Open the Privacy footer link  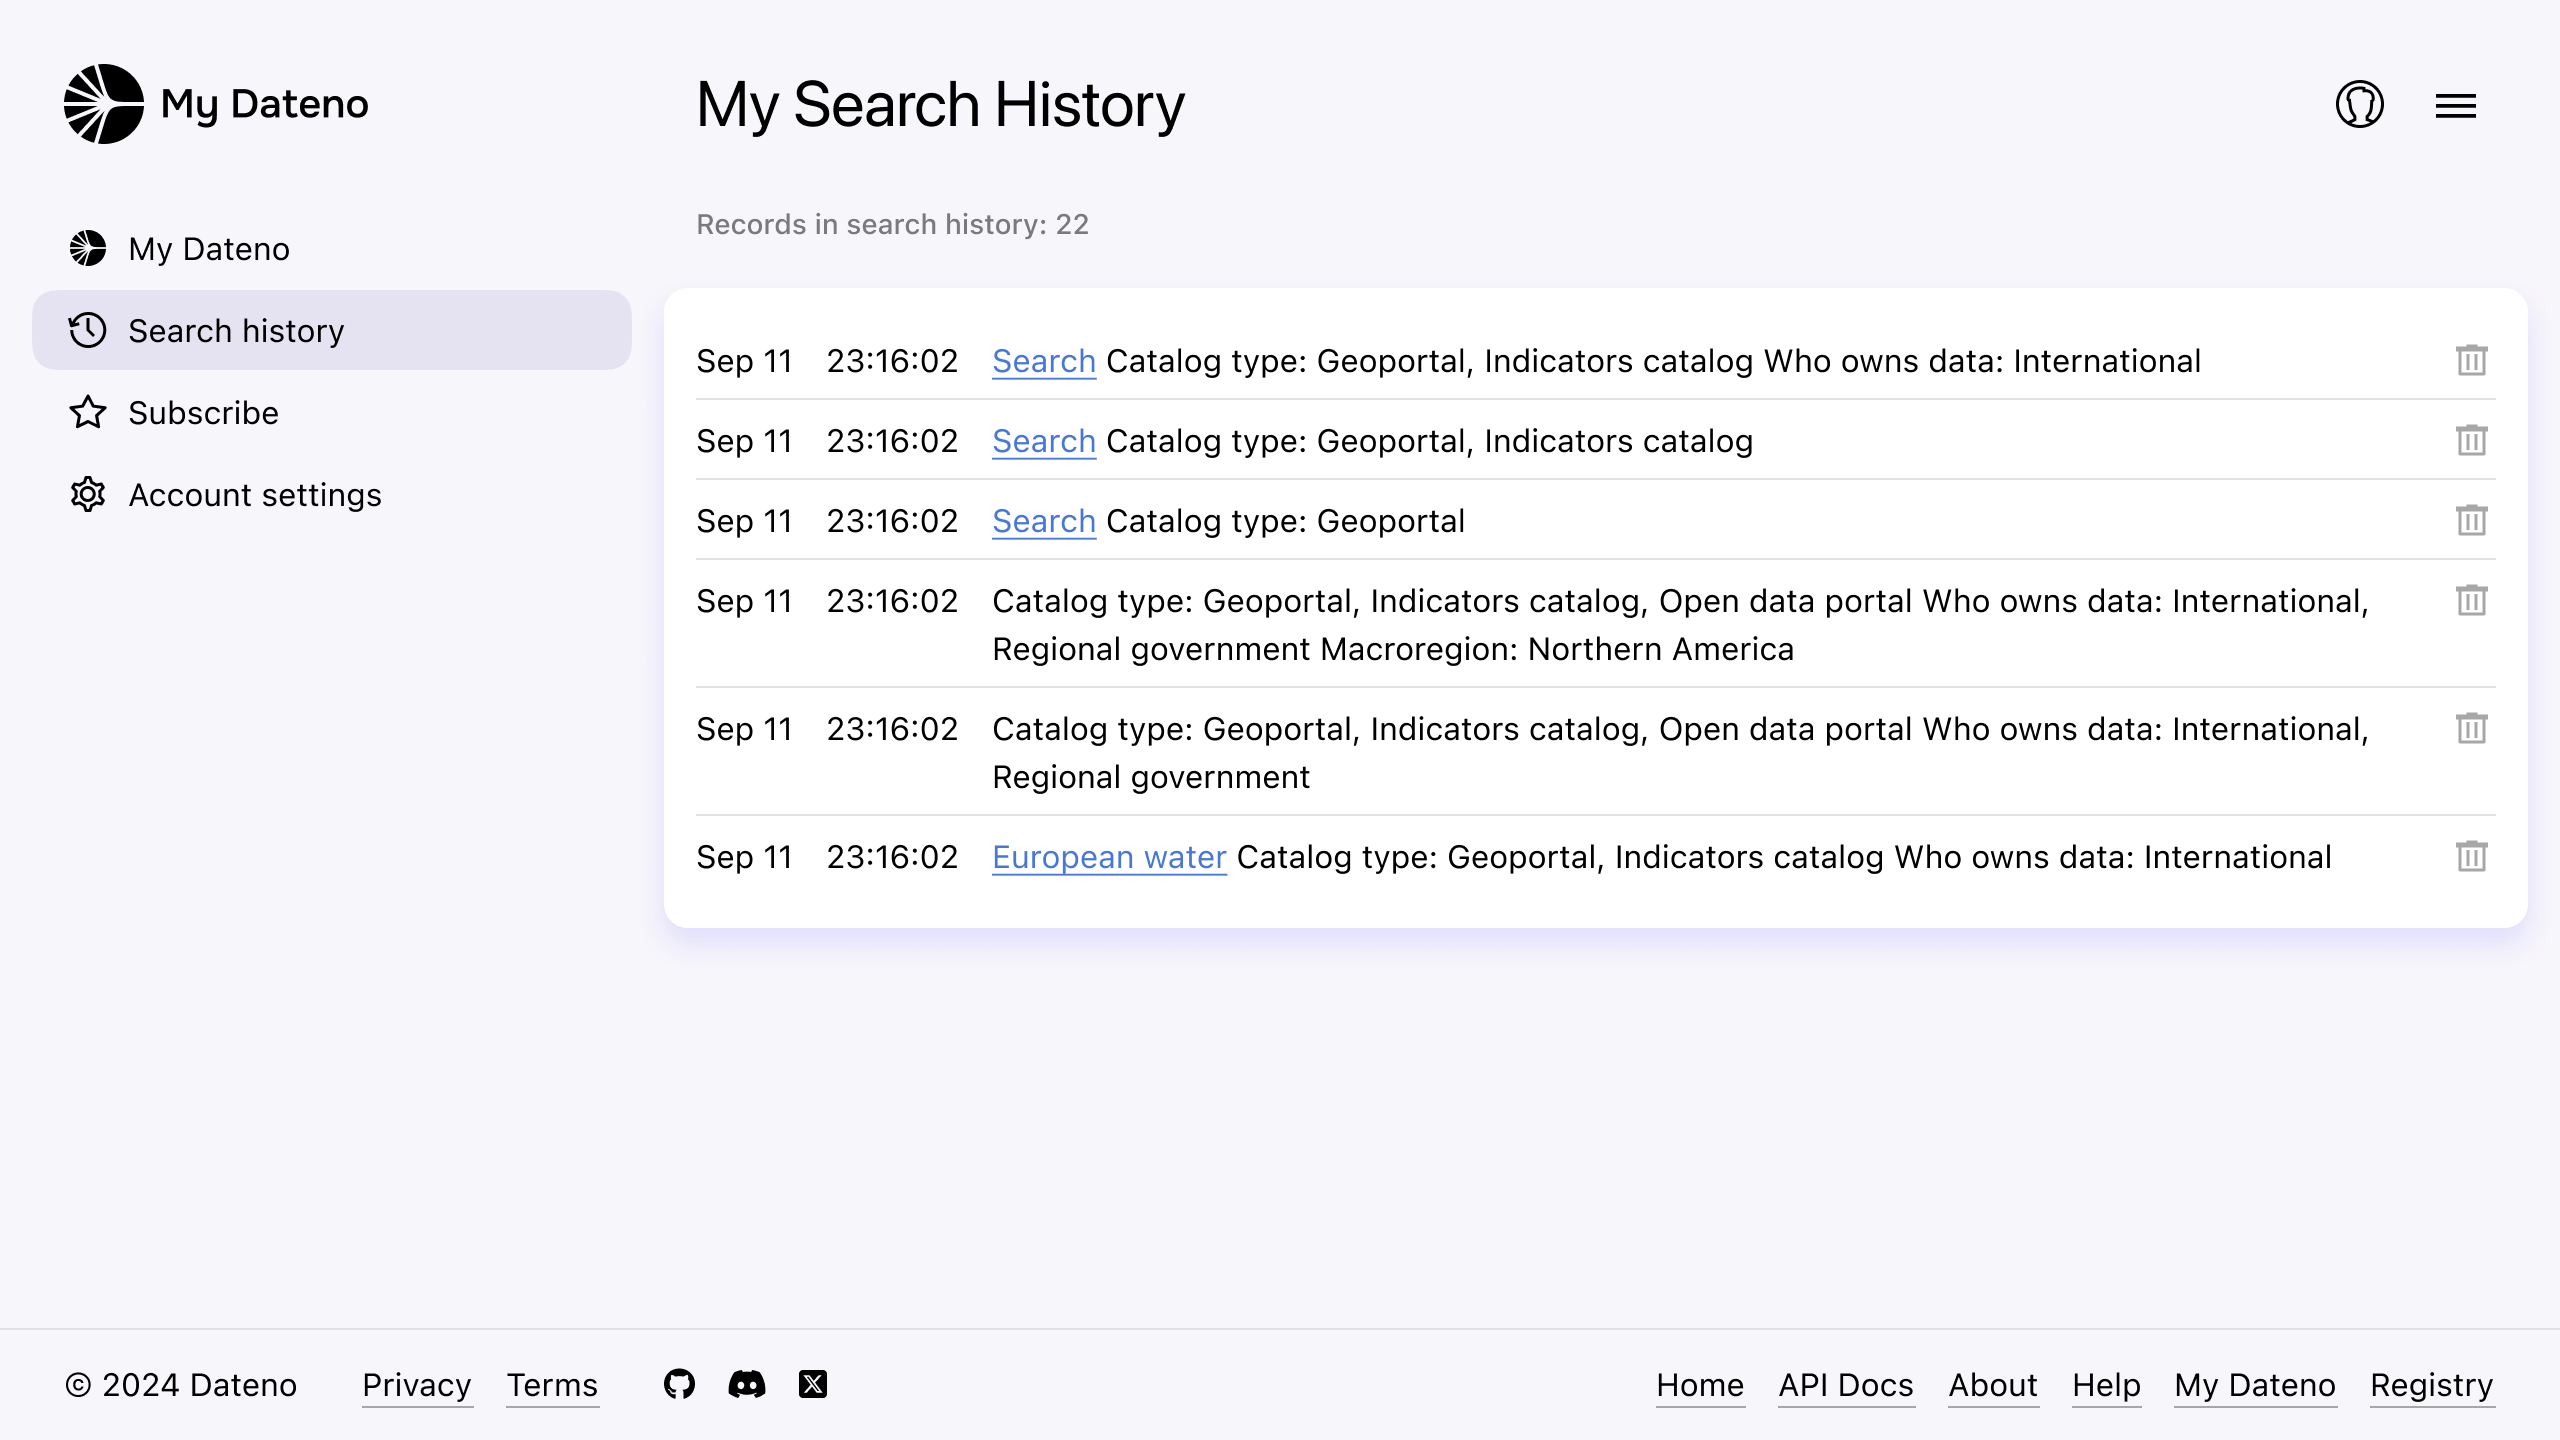click(x=416, y=1385)
